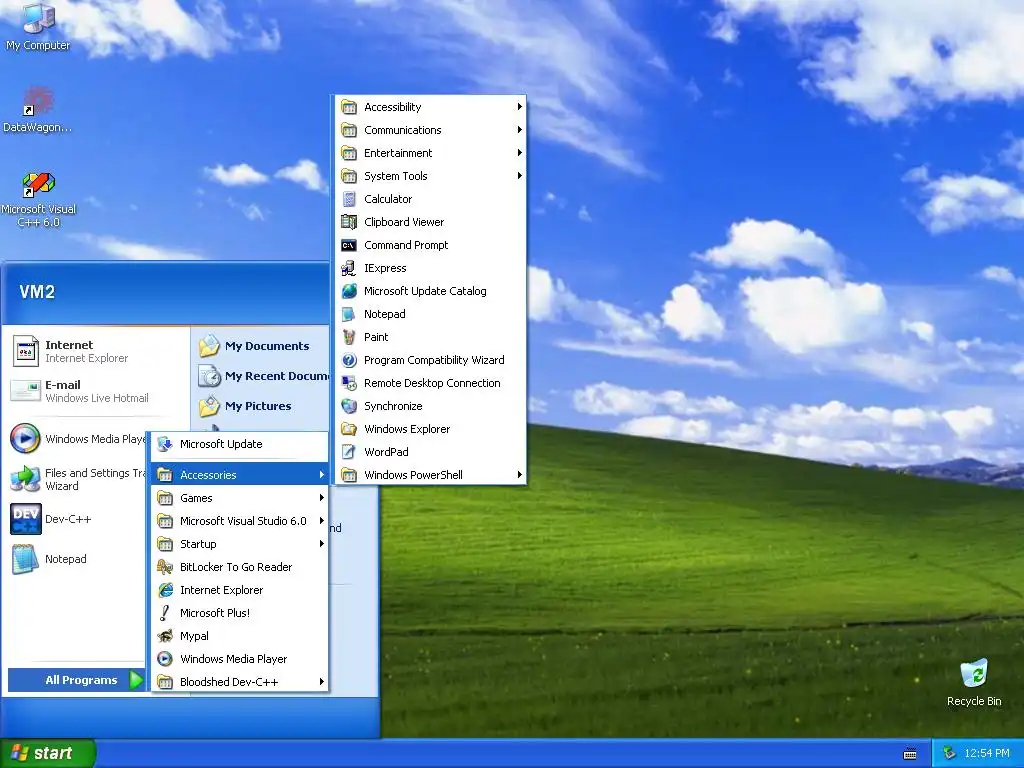Screen dimensions: 1024x768
Task: Open the Calculator icon in Accessories
Action: [349, 199]
